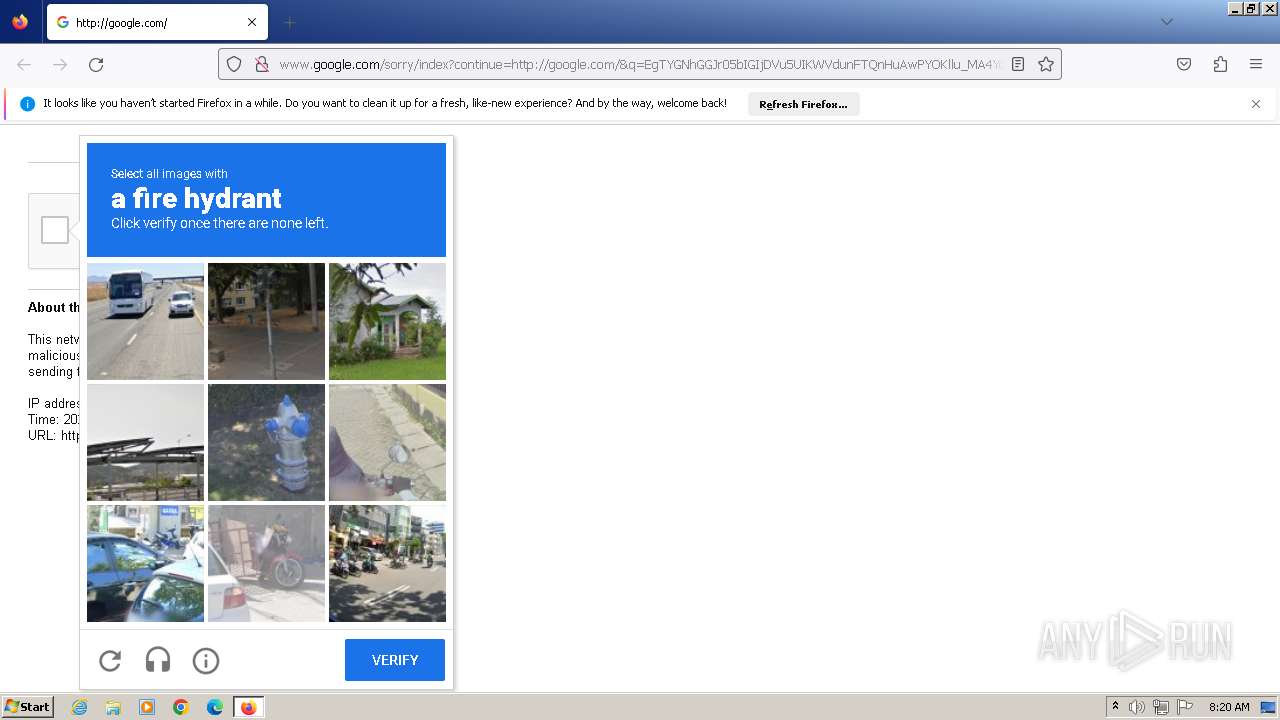Click the info icon in notification bar

click(x=28, y=104)
